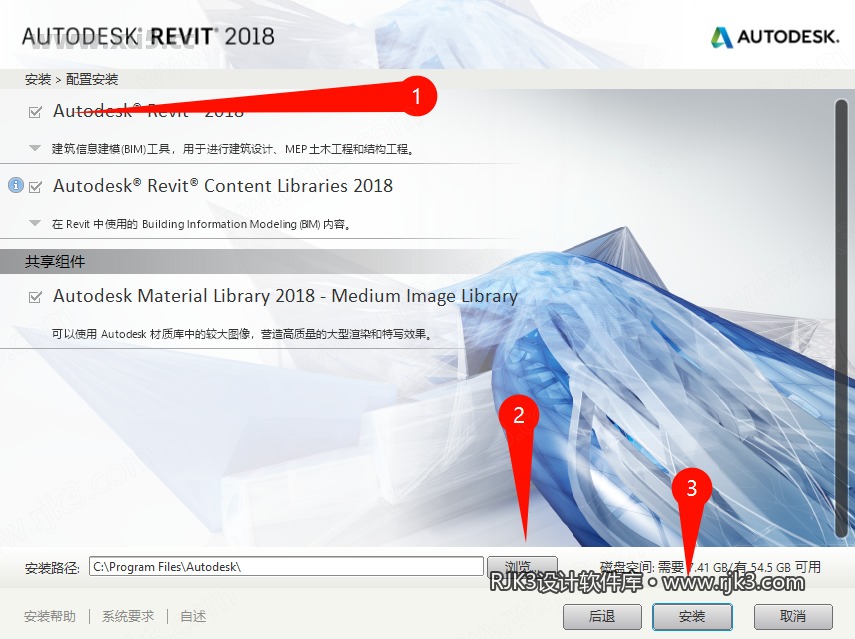Open the info icon beside Content Libraries
The image size is (855, 639).
click(16, 185)
